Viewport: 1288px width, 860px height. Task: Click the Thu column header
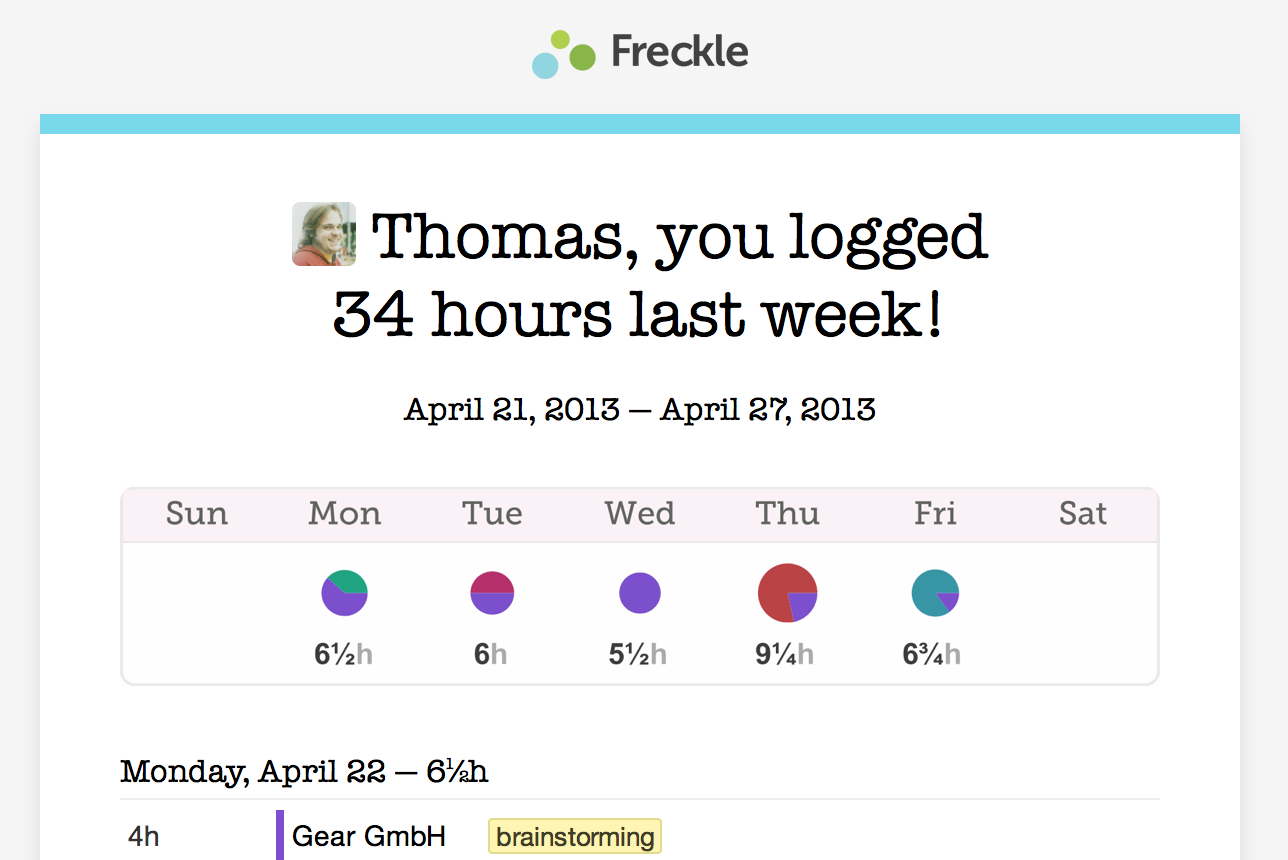point(788,514)
